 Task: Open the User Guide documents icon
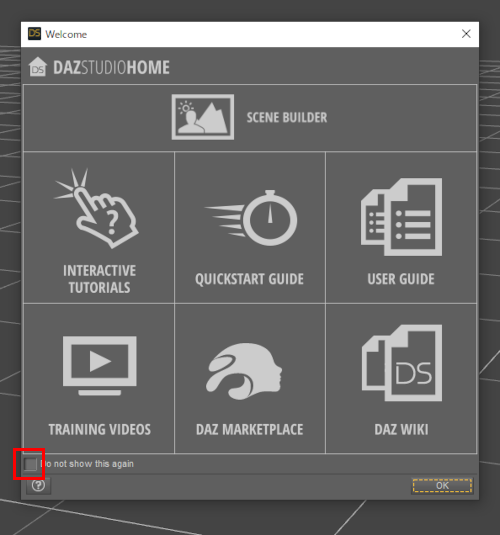[x=401, y=217]
